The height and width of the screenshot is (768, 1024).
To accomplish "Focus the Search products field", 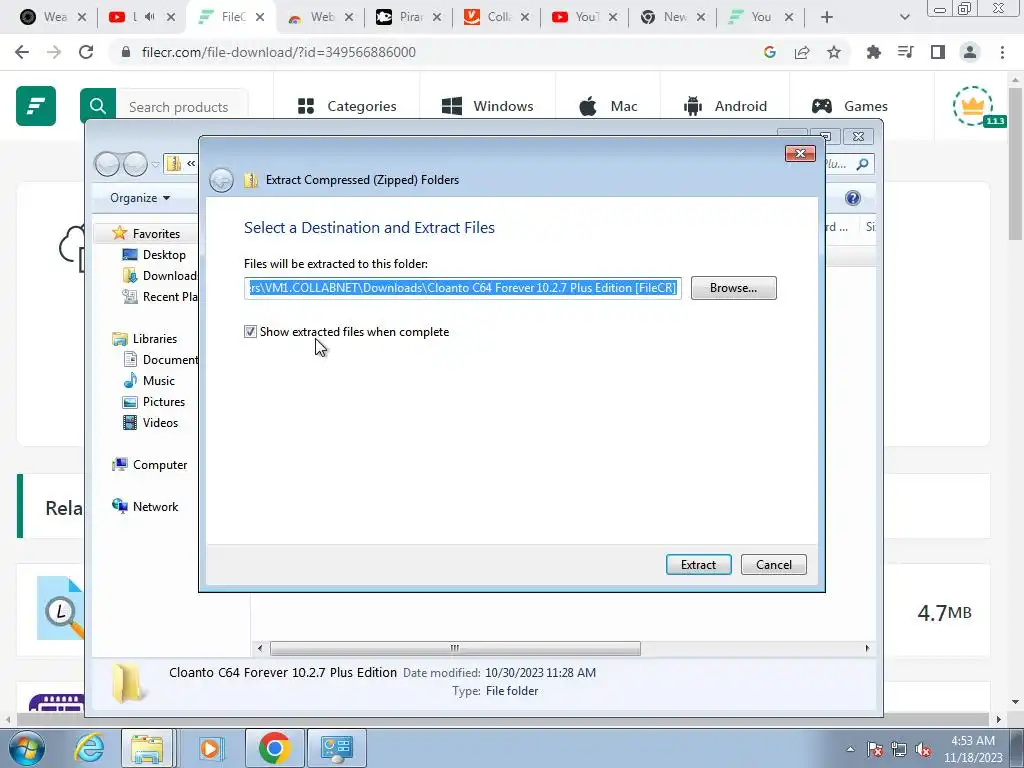I will (182, 106).
